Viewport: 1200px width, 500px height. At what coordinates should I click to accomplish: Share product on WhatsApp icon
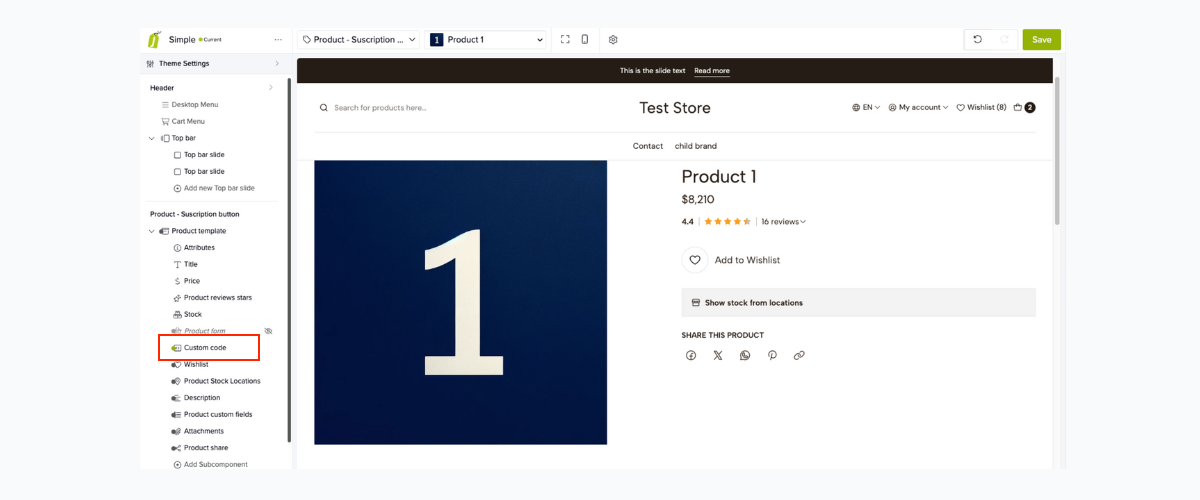[745, 355]
